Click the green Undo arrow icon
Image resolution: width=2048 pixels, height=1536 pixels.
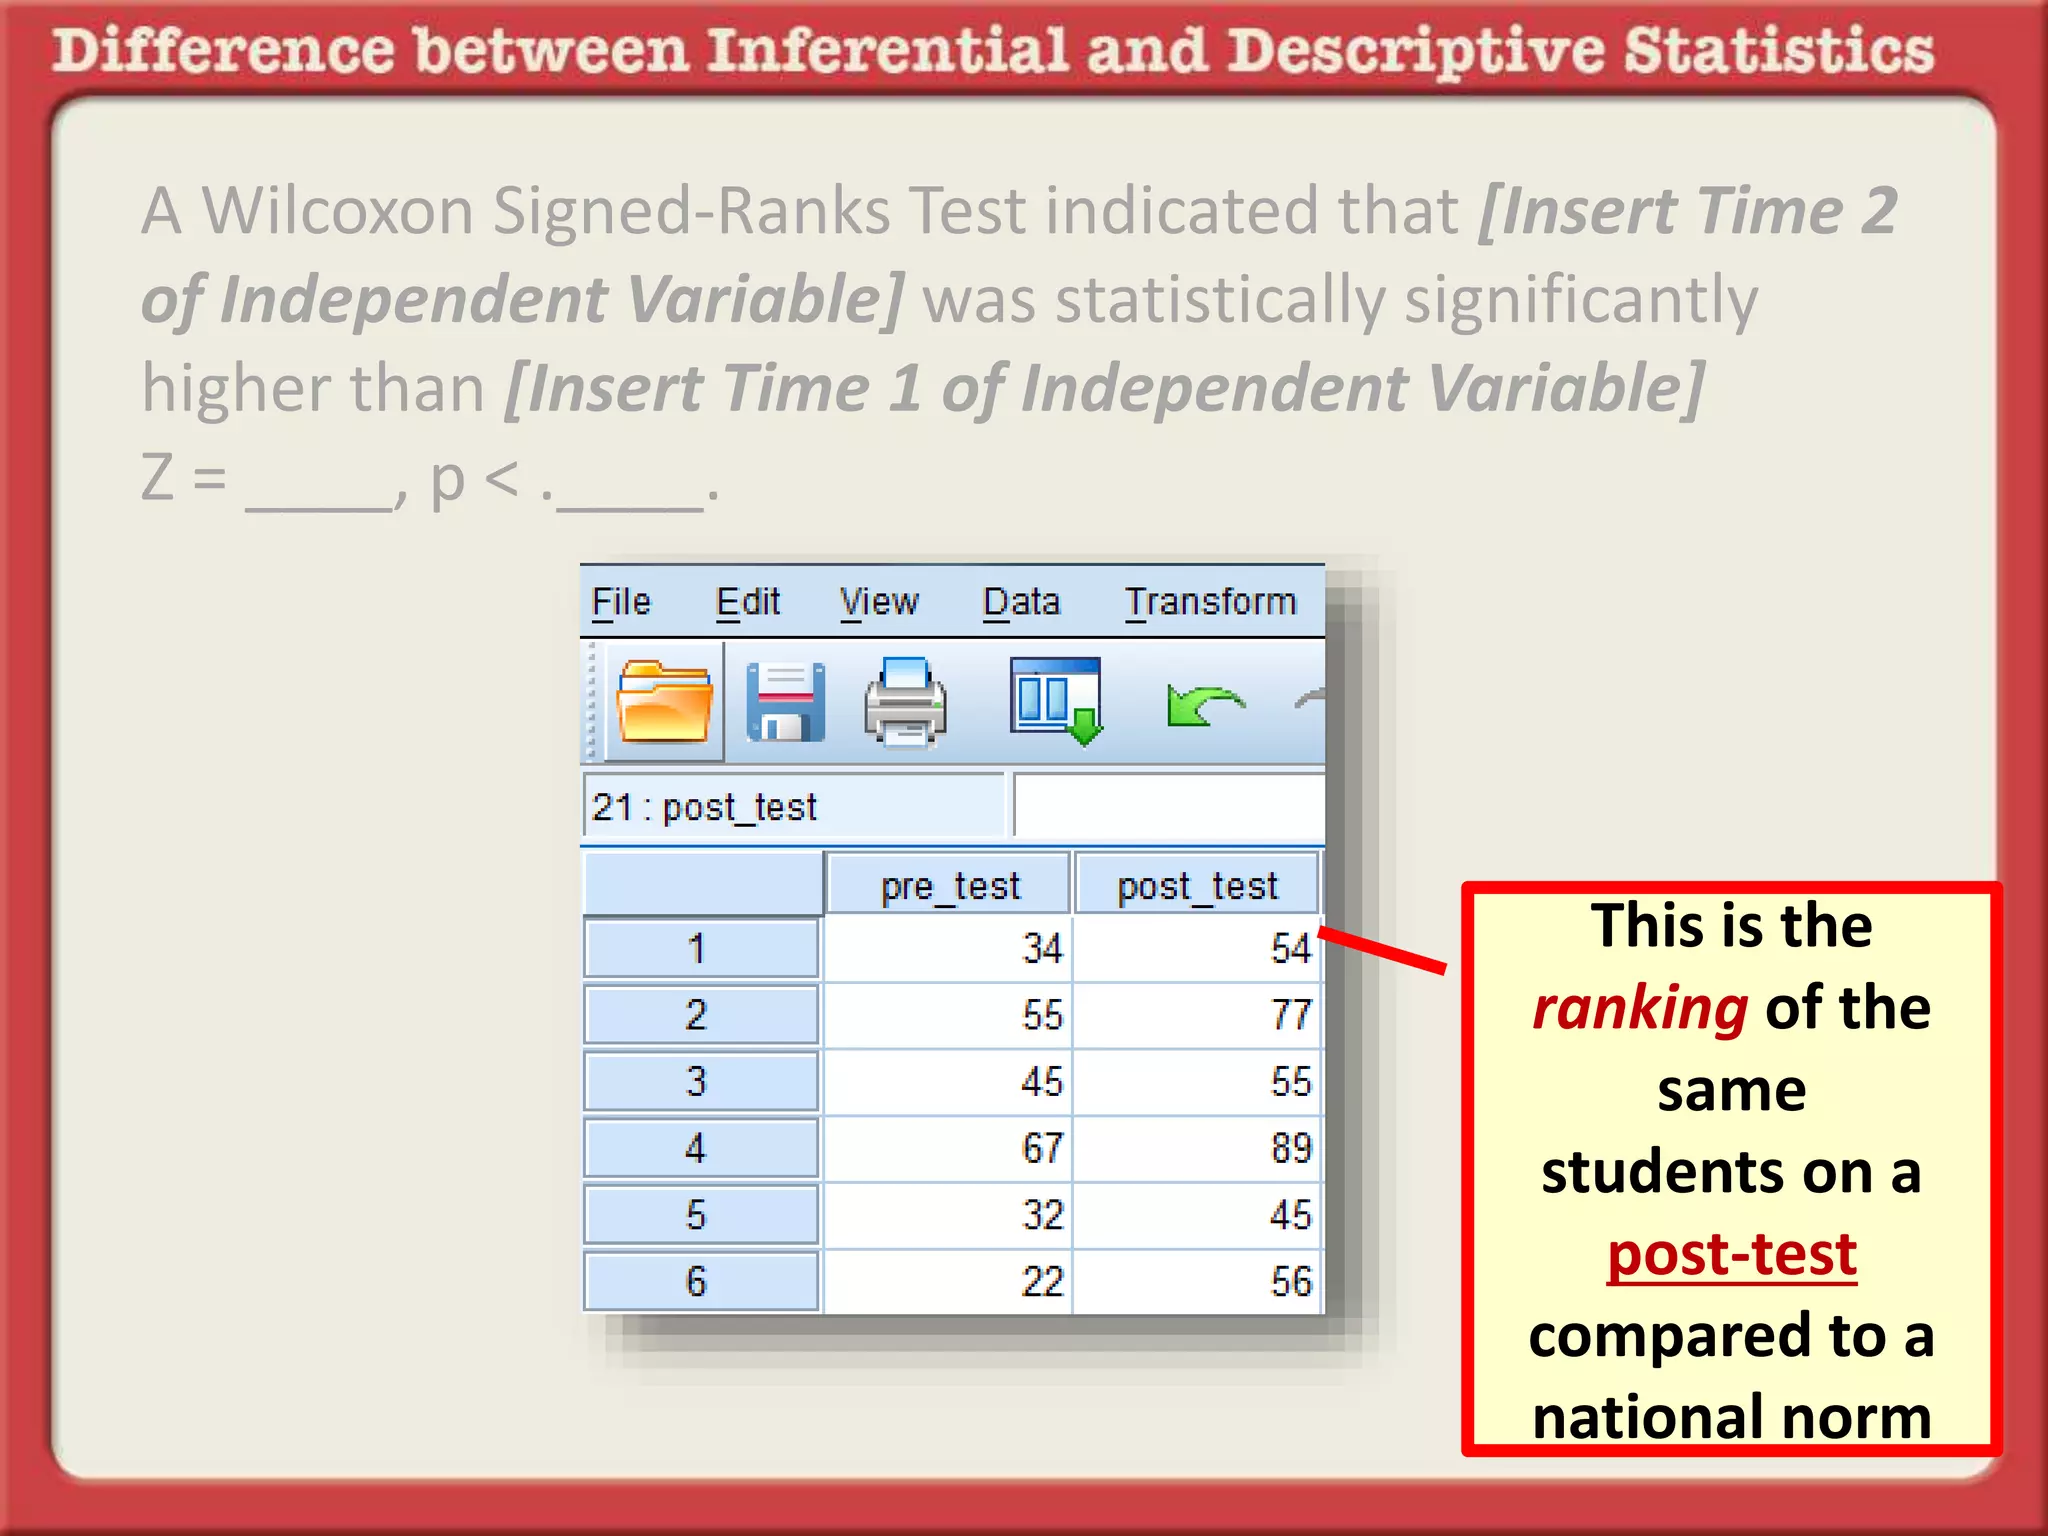pos(1205,705)
